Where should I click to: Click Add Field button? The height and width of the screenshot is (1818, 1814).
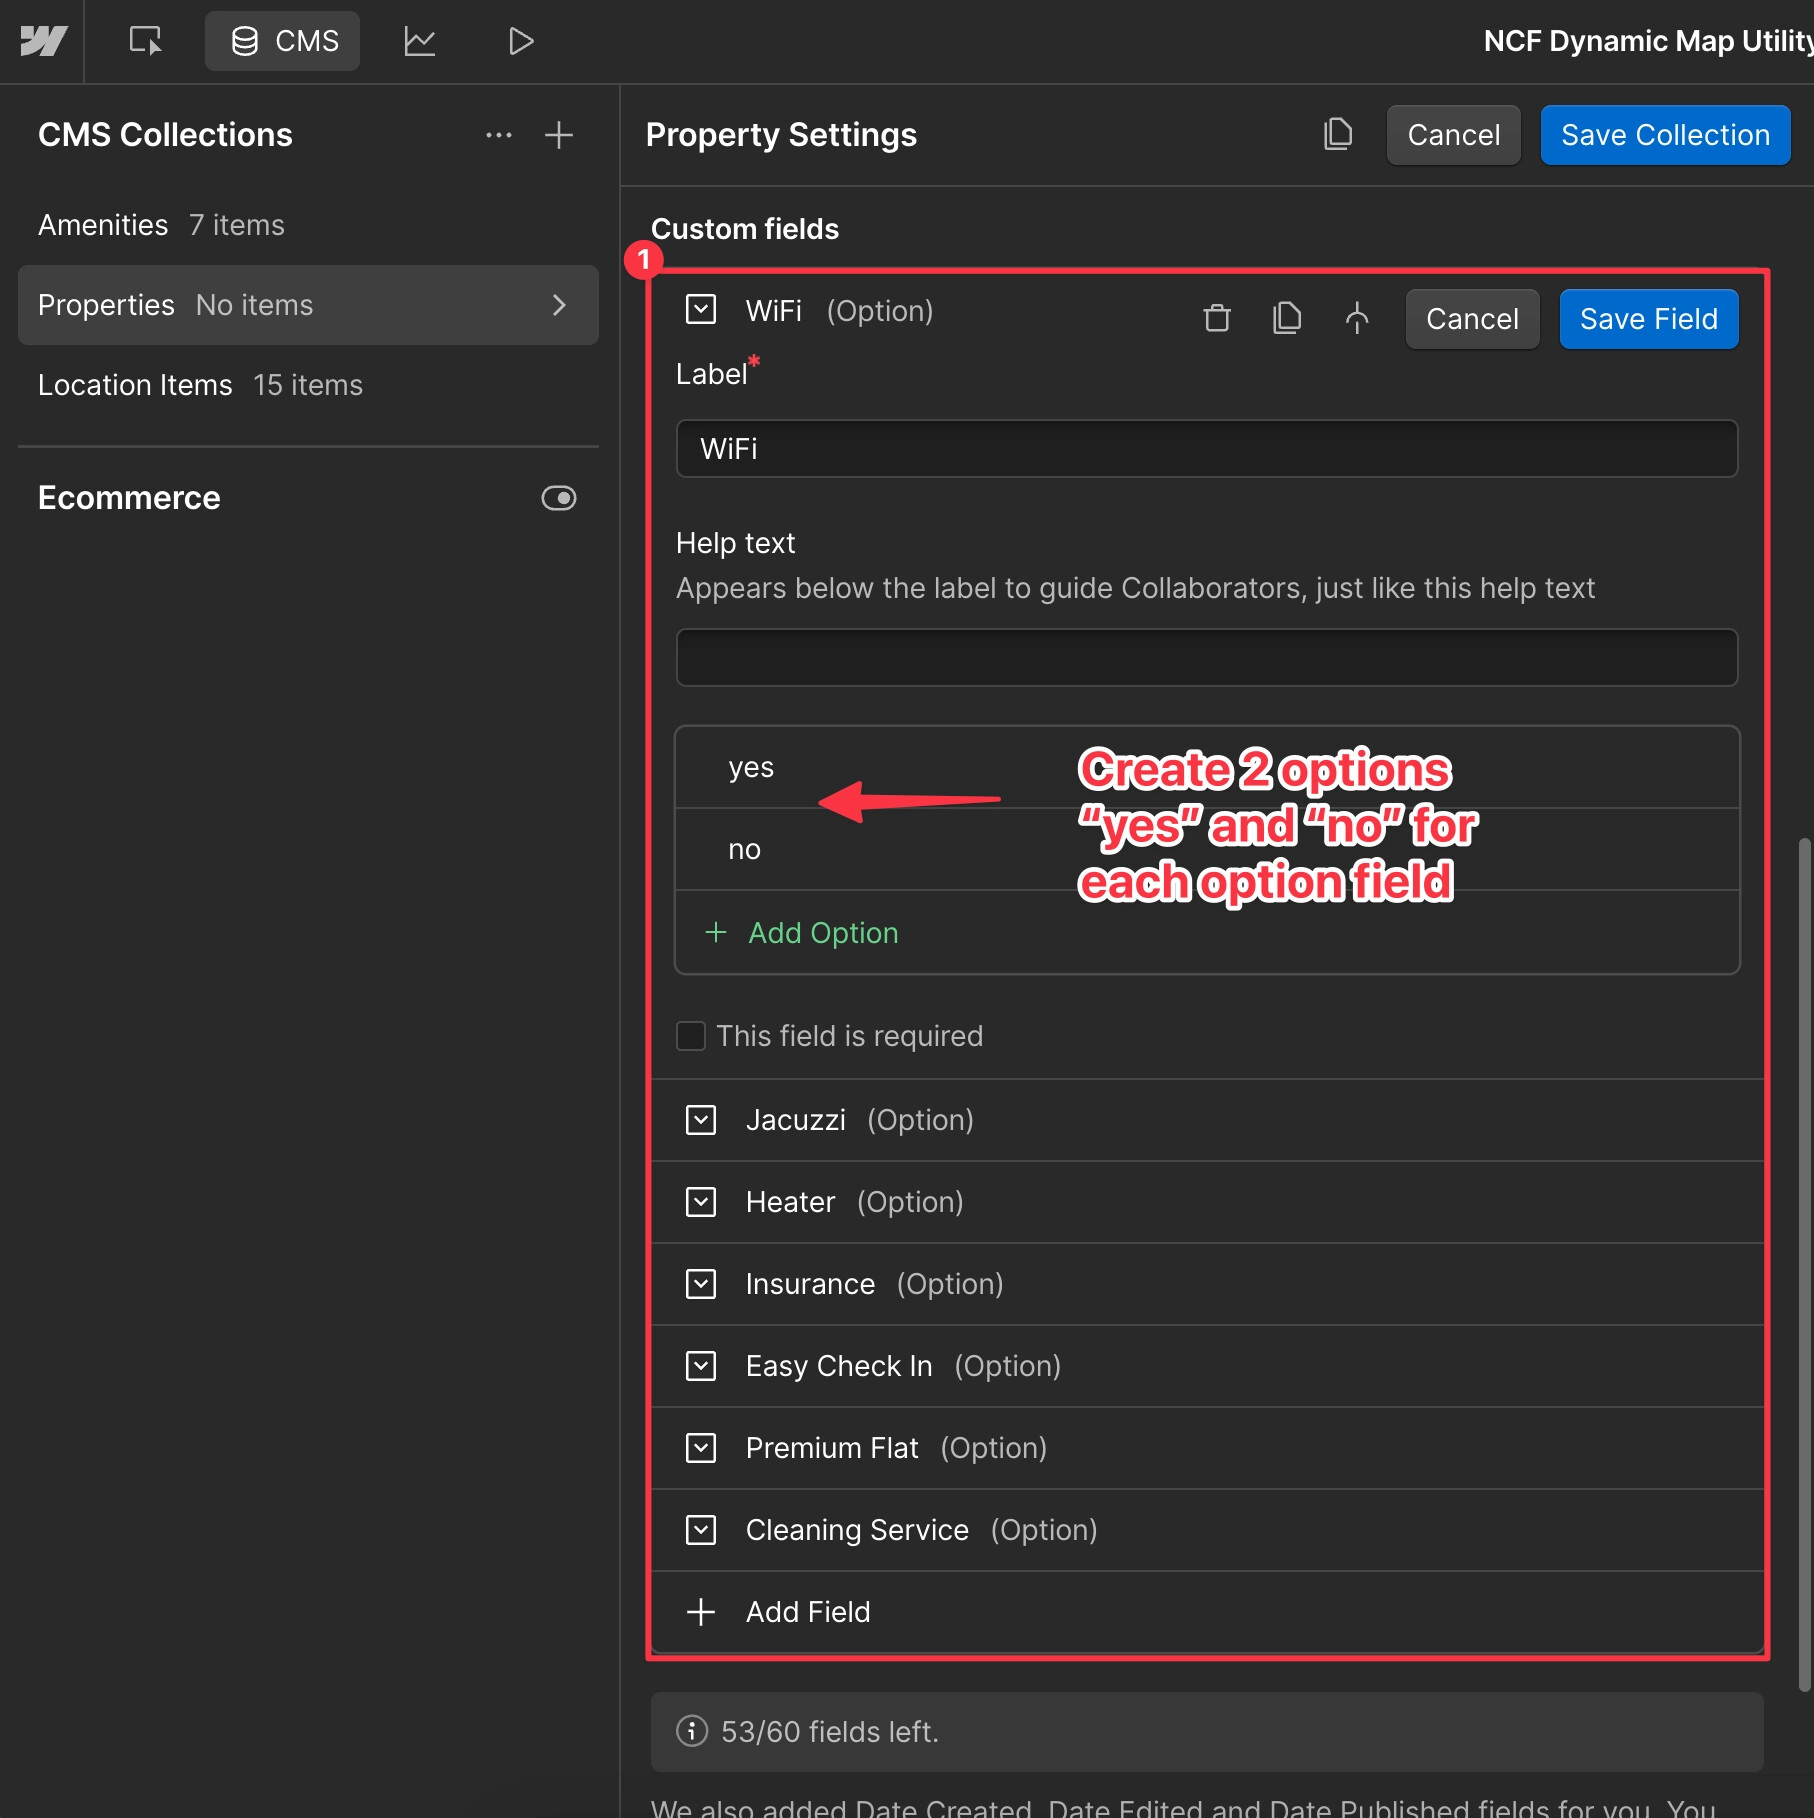tap(1206, 1612)
